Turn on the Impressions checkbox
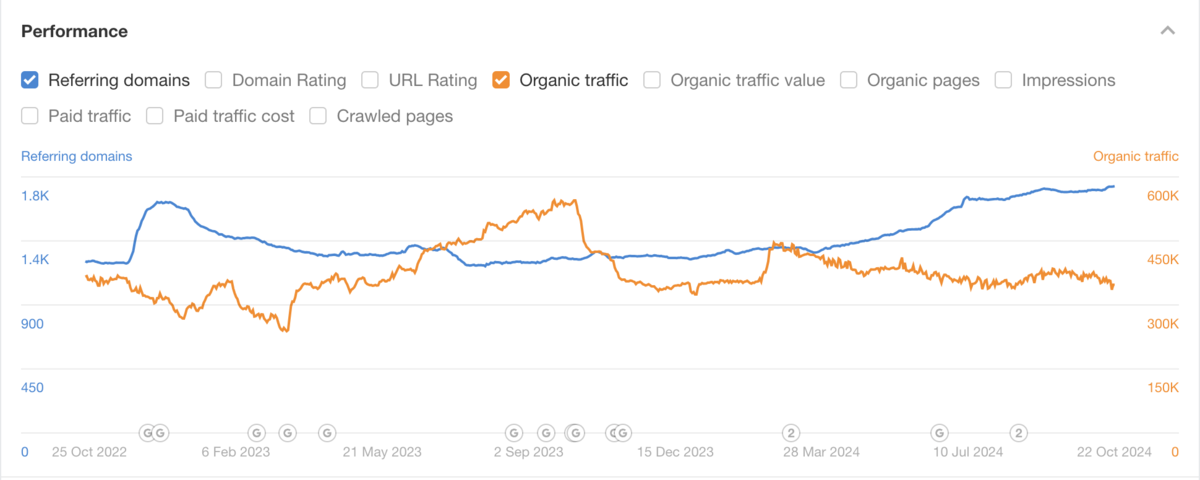This screenshot has height=480, width=1200. pyautogui.click(x=1003, y=80)
